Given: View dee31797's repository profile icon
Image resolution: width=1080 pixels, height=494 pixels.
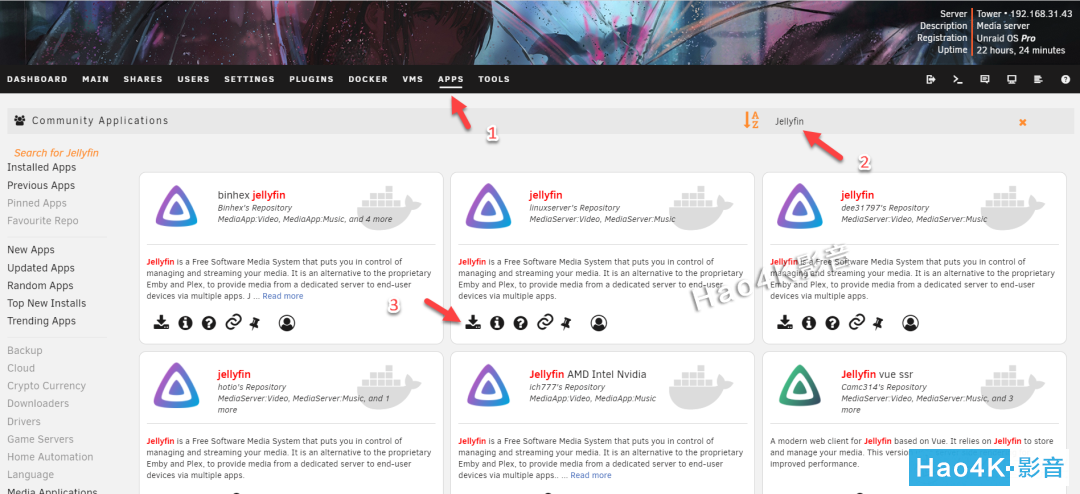Looking at the screenshot, I should click(x=911, y=322).
